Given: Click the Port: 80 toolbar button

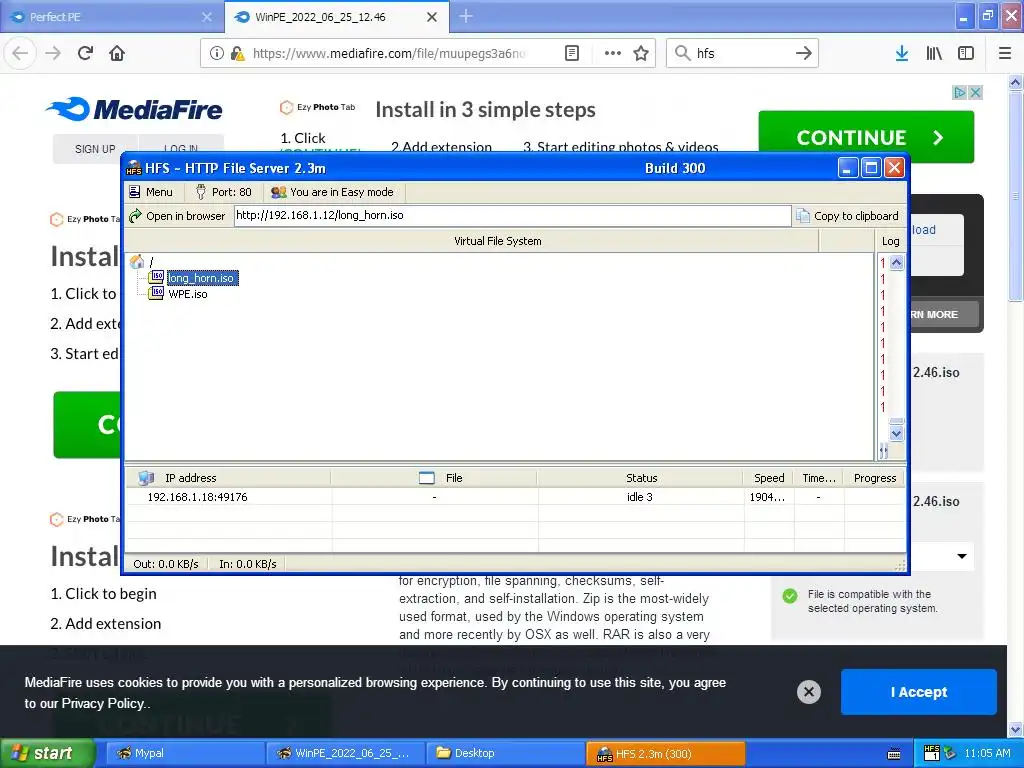Looking at the screenshot, I should [x=224, y=192].
